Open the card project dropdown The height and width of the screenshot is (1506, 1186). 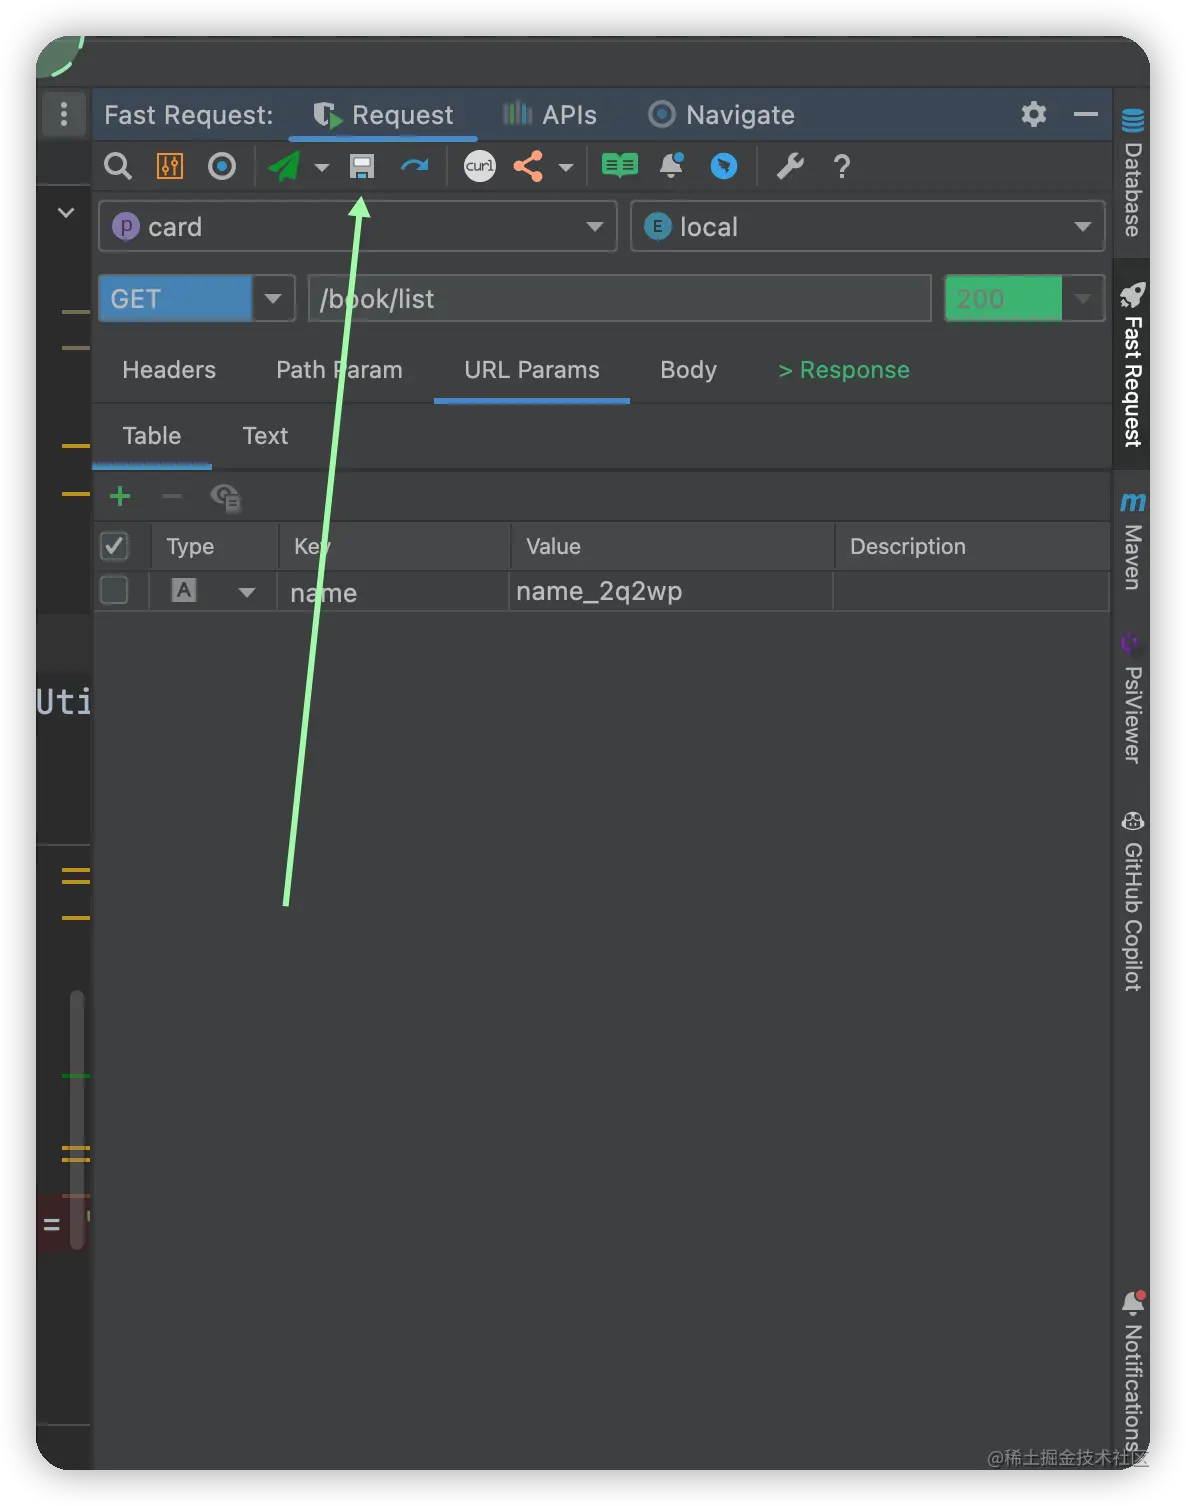[x=358, y=227]
